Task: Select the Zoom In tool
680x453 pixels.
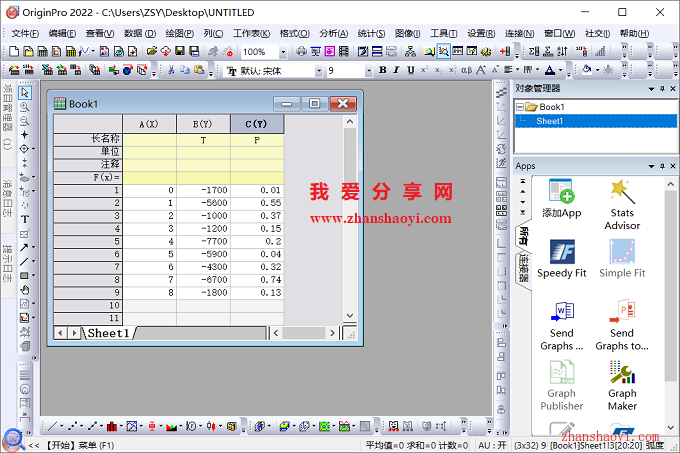Action: [x=25, y=107]
